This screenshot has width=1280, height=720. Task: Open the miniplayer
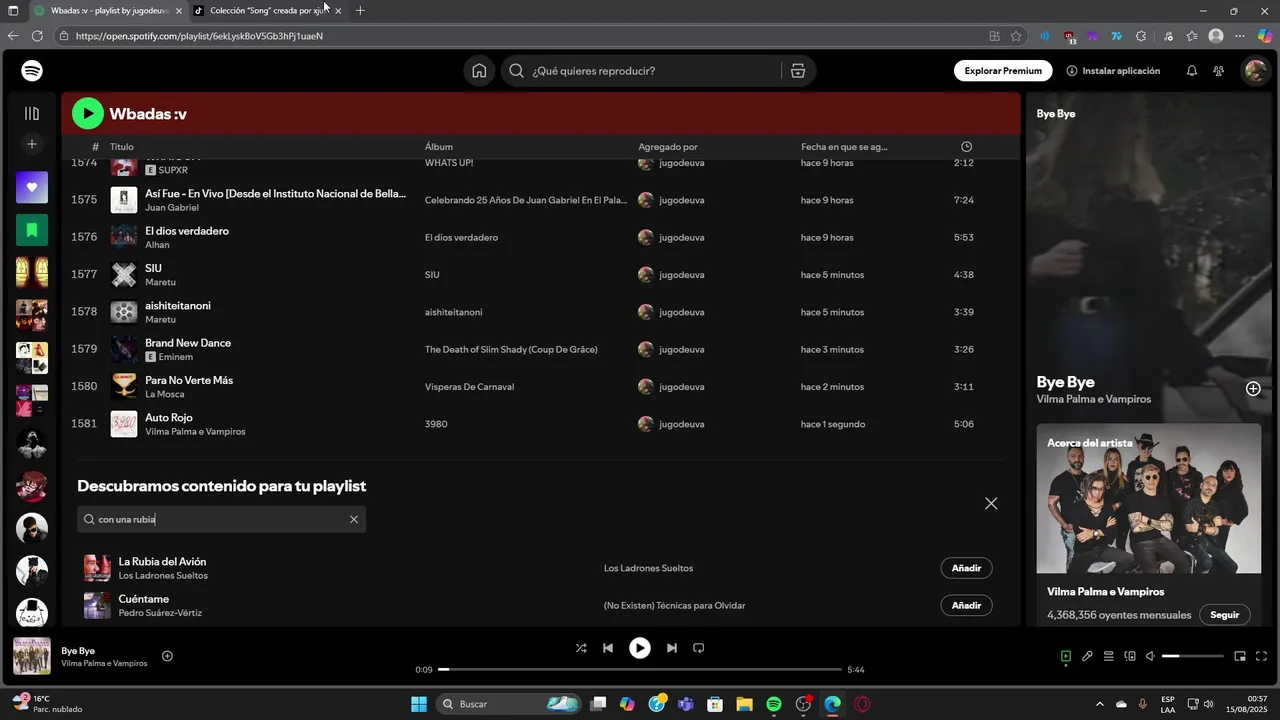click(1240, 656)
